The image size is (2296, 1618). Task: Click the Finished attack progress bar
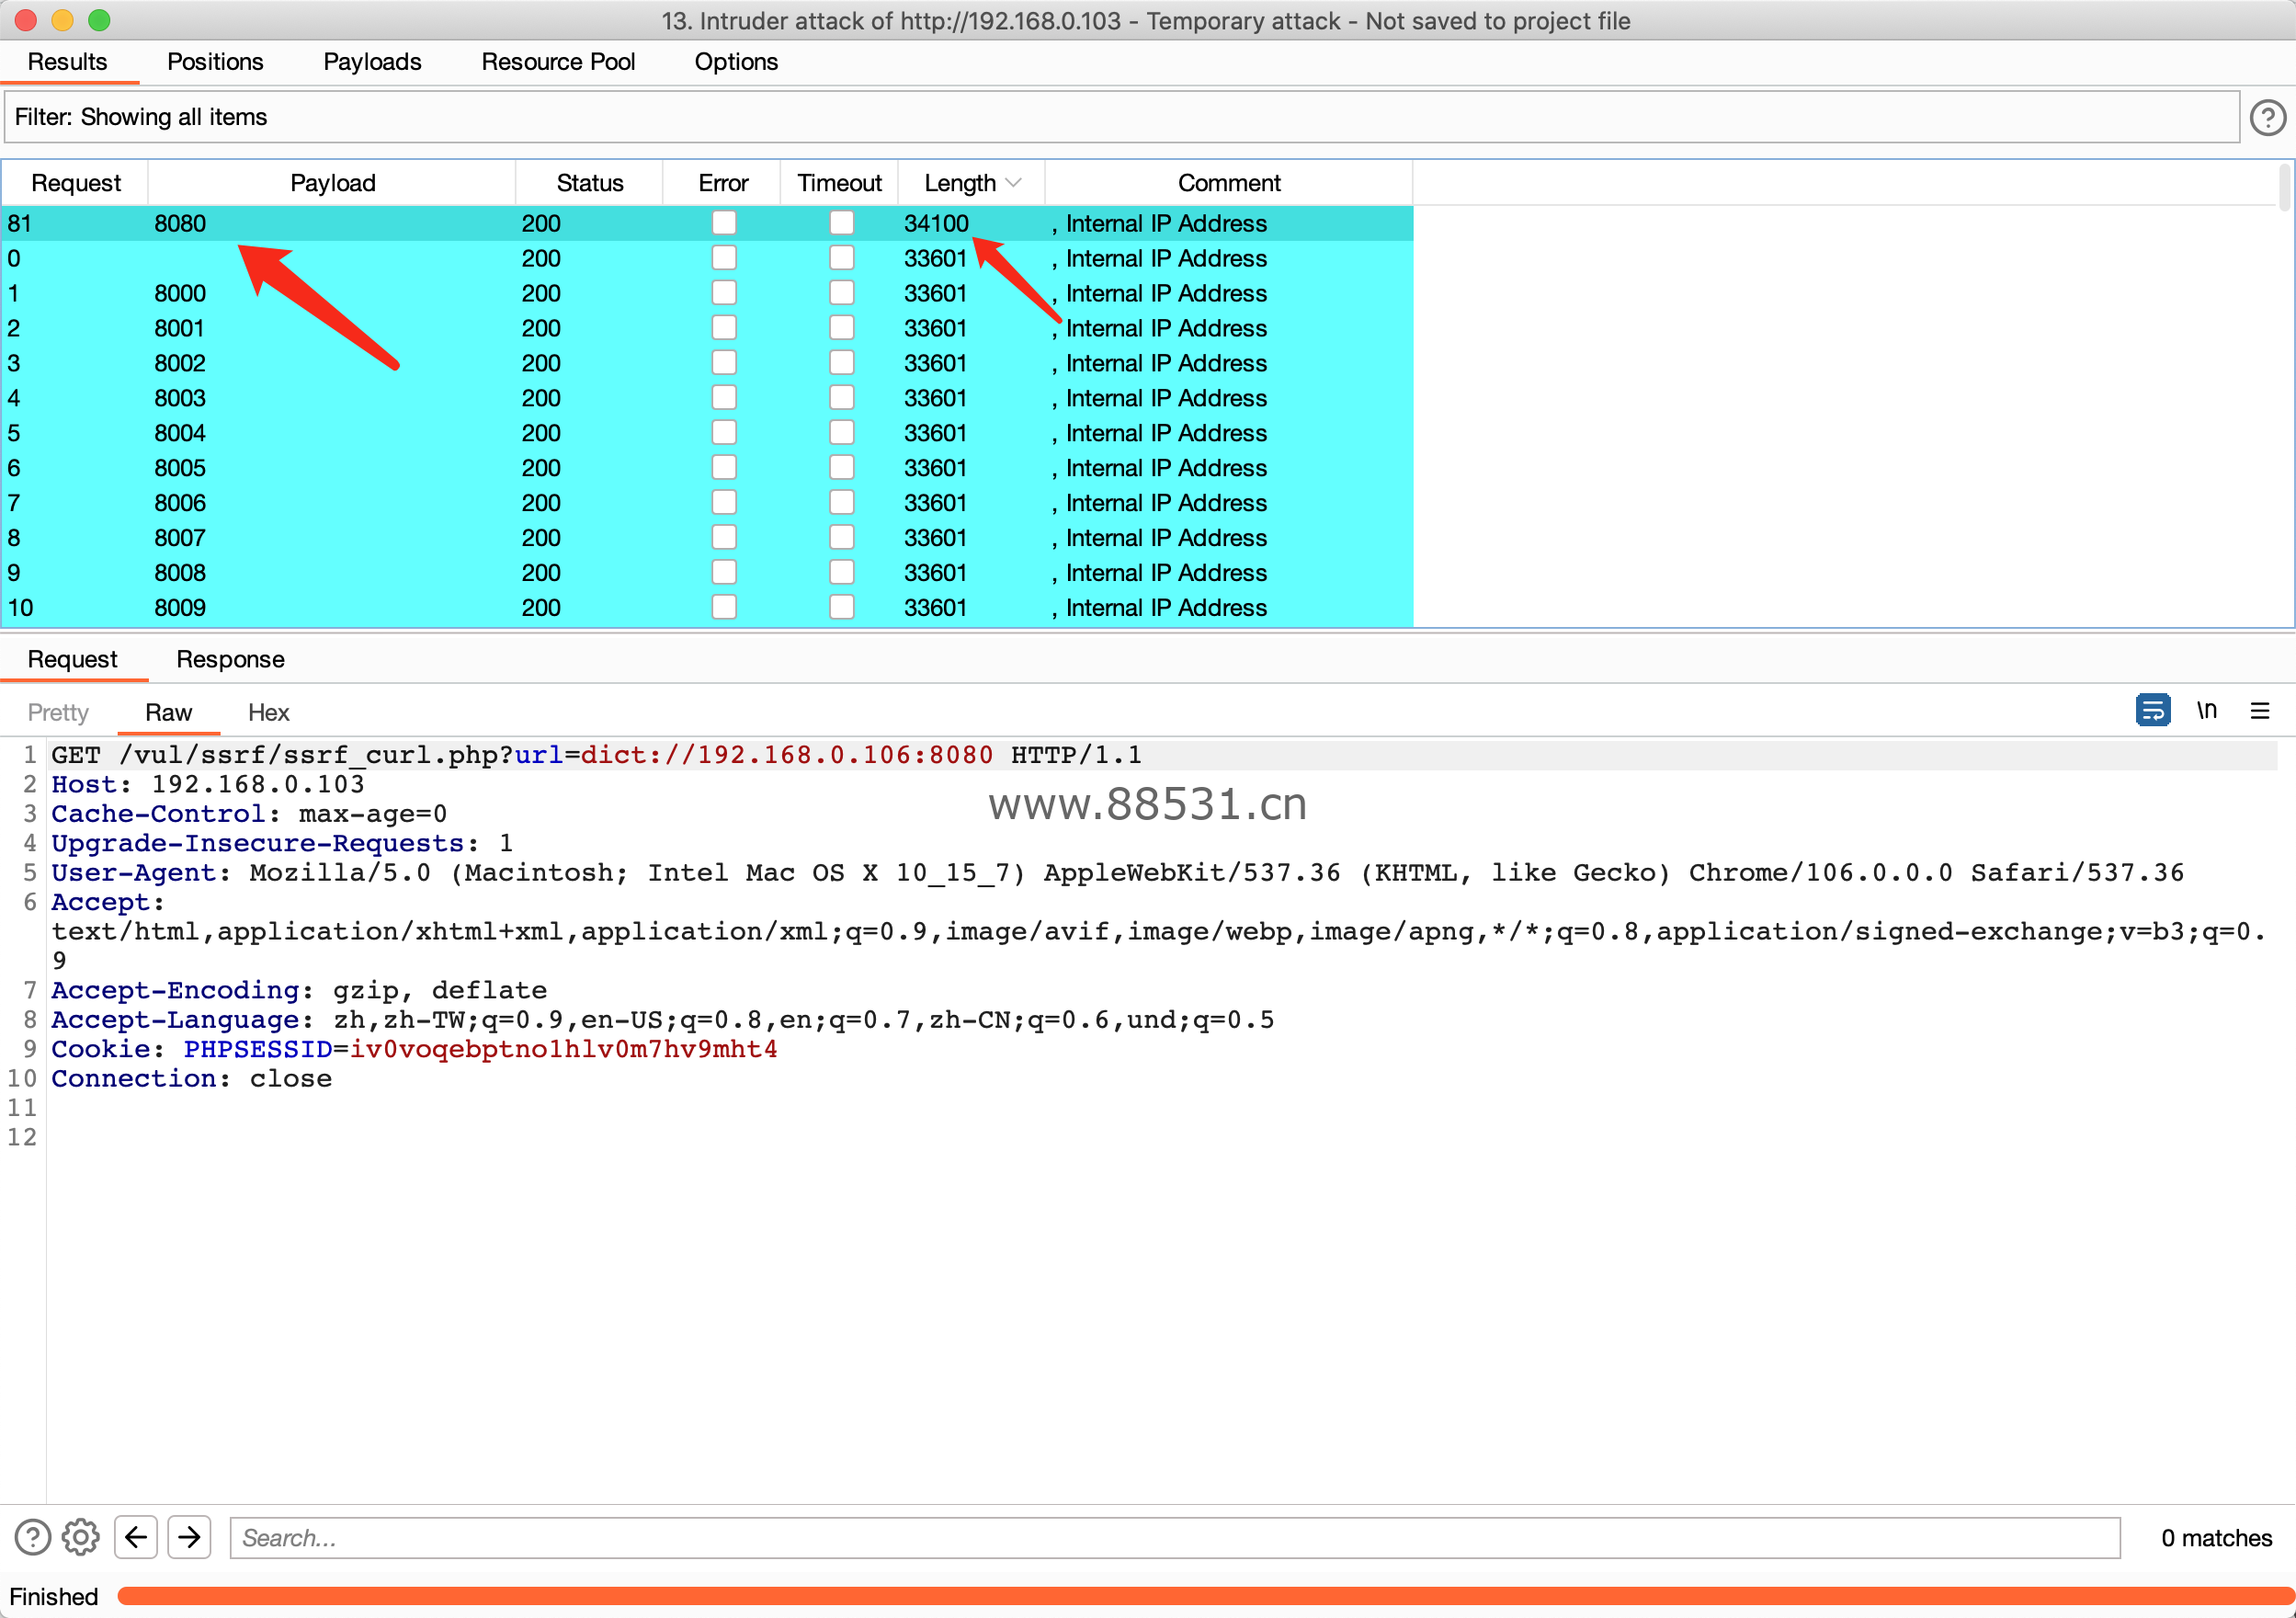(1204, 1596)
